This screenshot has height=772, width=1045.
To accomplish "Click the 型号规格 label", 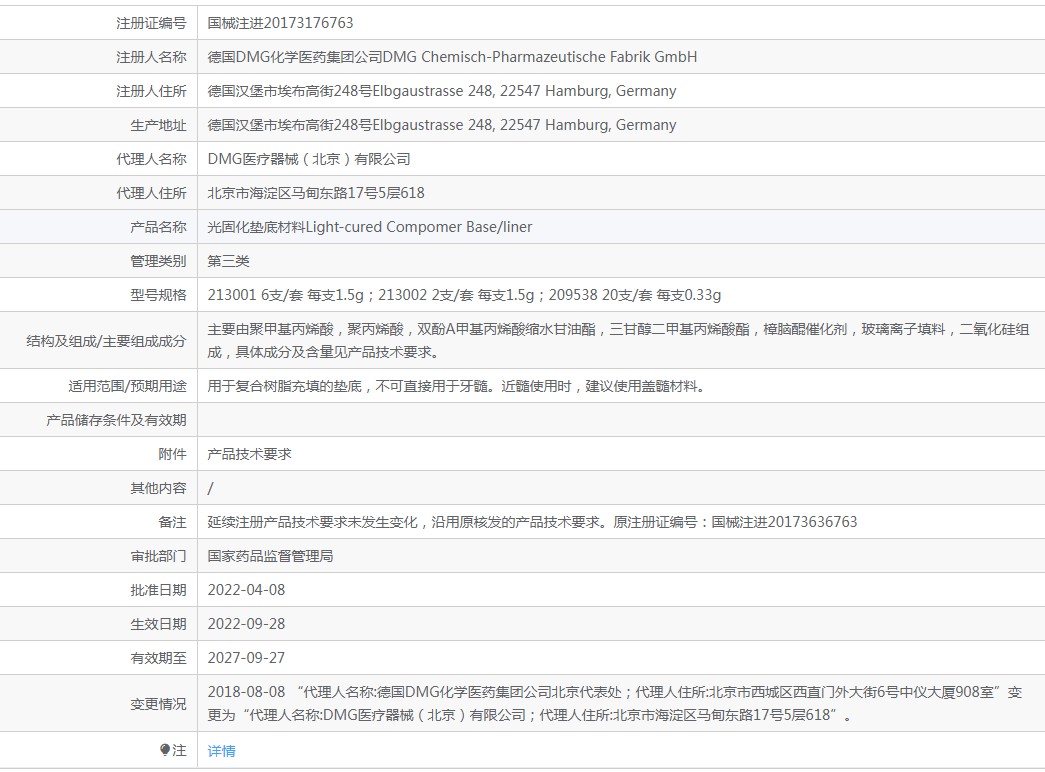I will click(x=159, y=295).
